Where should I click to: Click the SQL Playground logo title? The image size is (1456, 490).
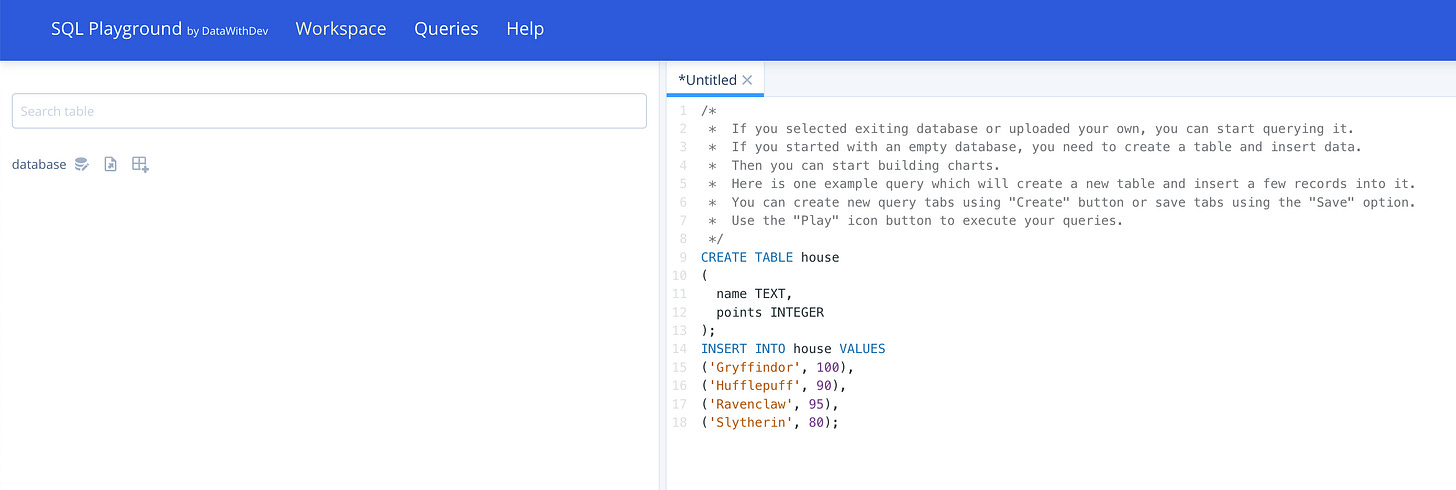pos(117,29)
